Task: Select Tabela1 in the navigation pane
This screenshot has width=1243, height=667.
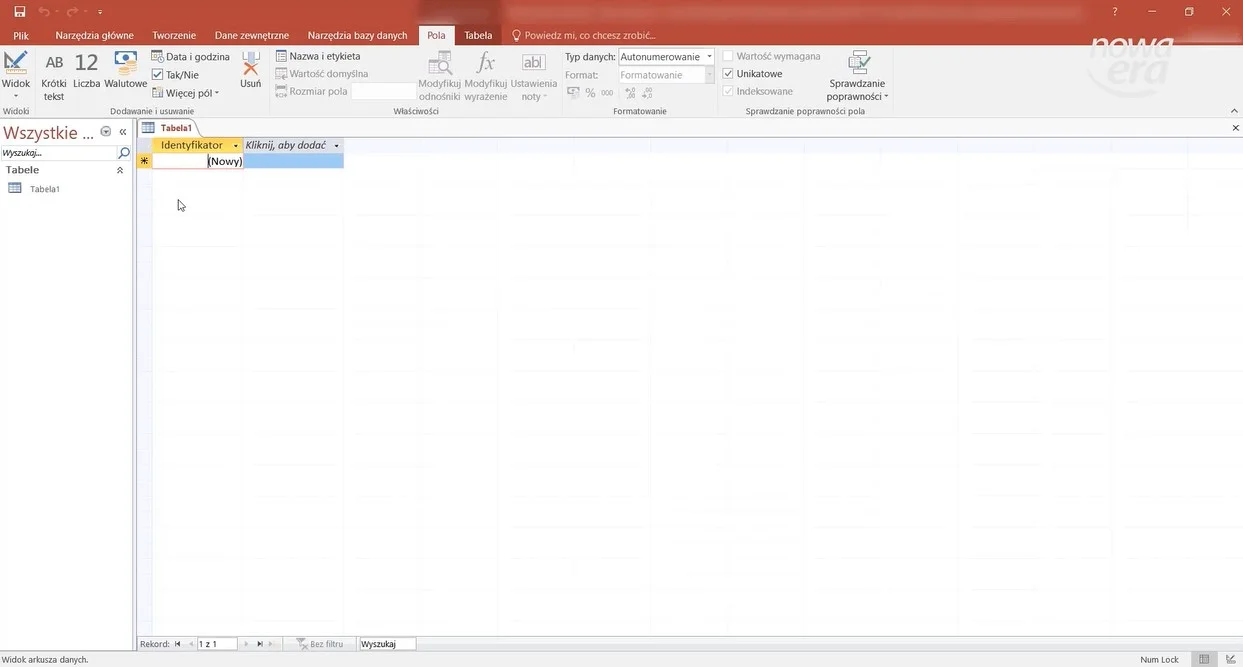Action: point(44,189)
